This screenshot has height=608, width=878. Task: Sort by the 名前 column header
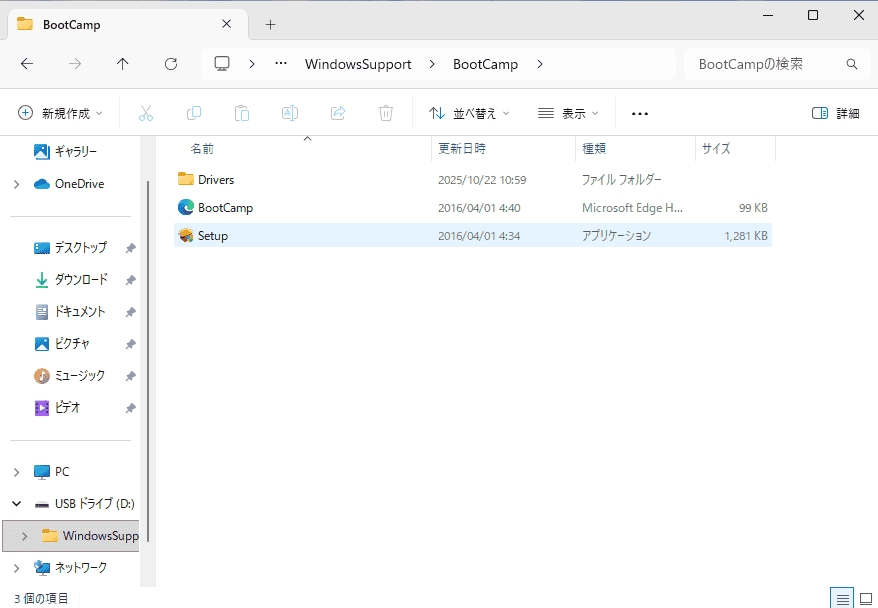coord(202,148)
